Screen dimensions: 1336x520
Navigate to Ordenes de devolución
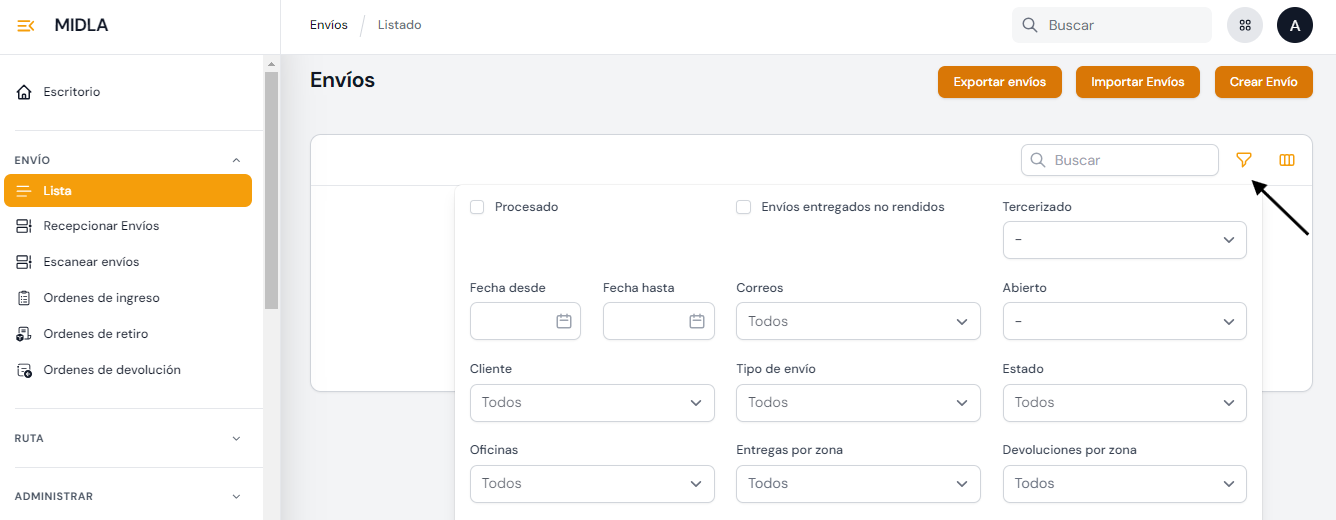pyautogui.click(x=111, y=370)
